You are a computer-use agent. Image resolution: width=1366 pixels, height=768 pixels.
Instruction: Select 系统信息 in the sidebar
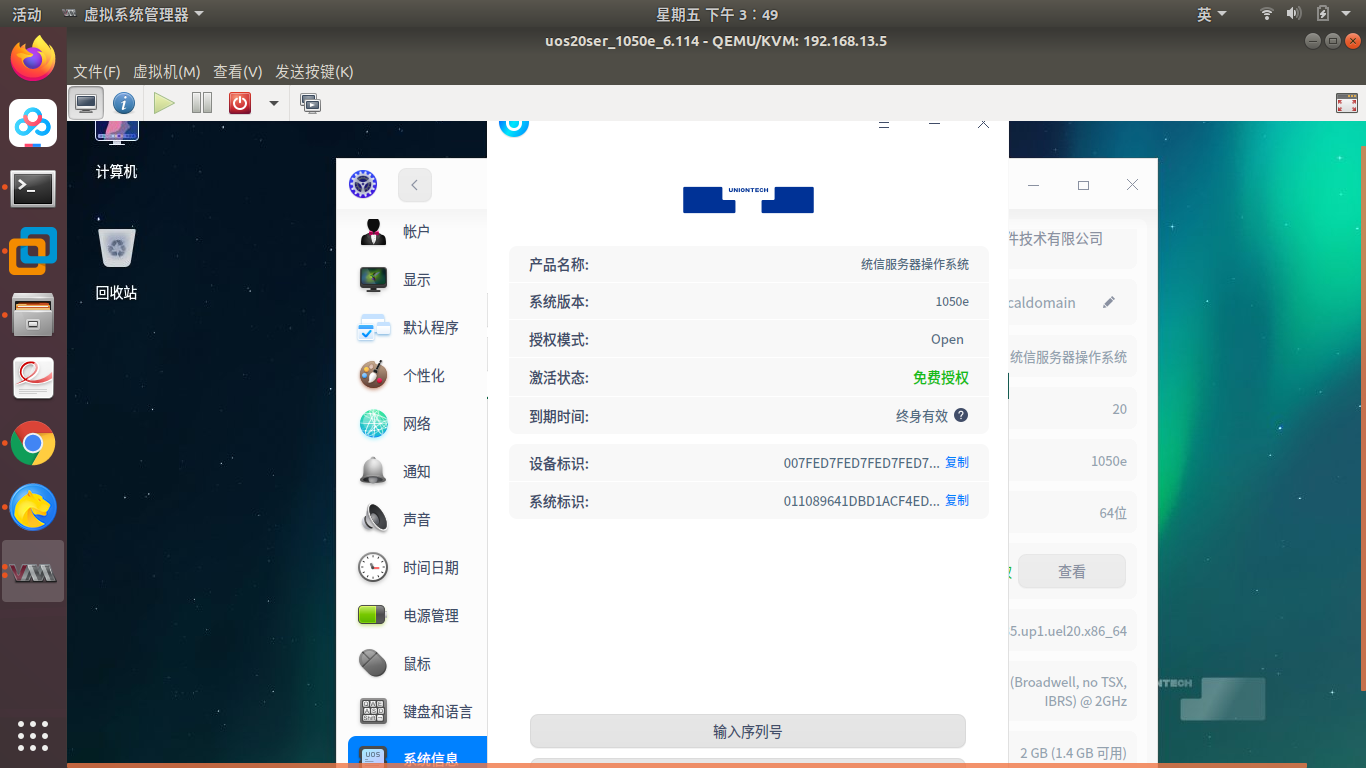pyautogui.click(x=417, y=753)
